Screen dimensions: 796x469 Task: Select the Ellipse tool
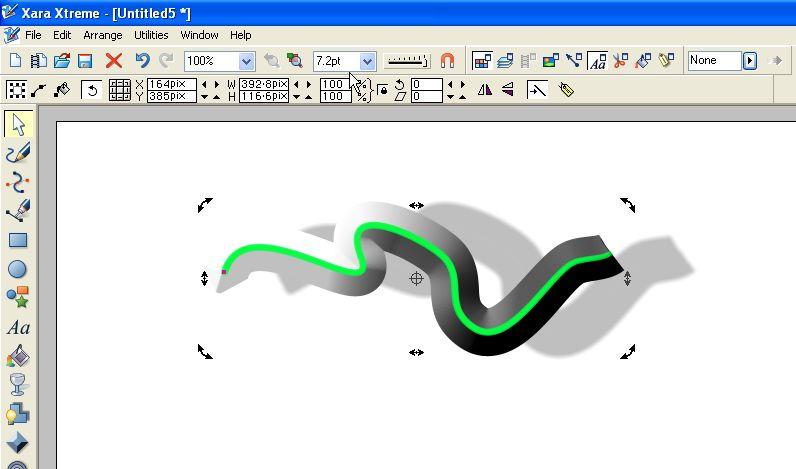point(17,269)
